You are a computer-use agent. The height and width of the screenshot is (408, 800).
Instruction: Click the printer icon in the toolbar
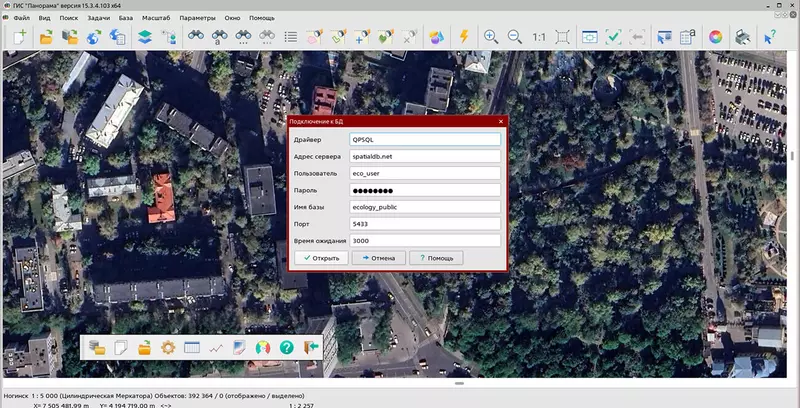742,37
